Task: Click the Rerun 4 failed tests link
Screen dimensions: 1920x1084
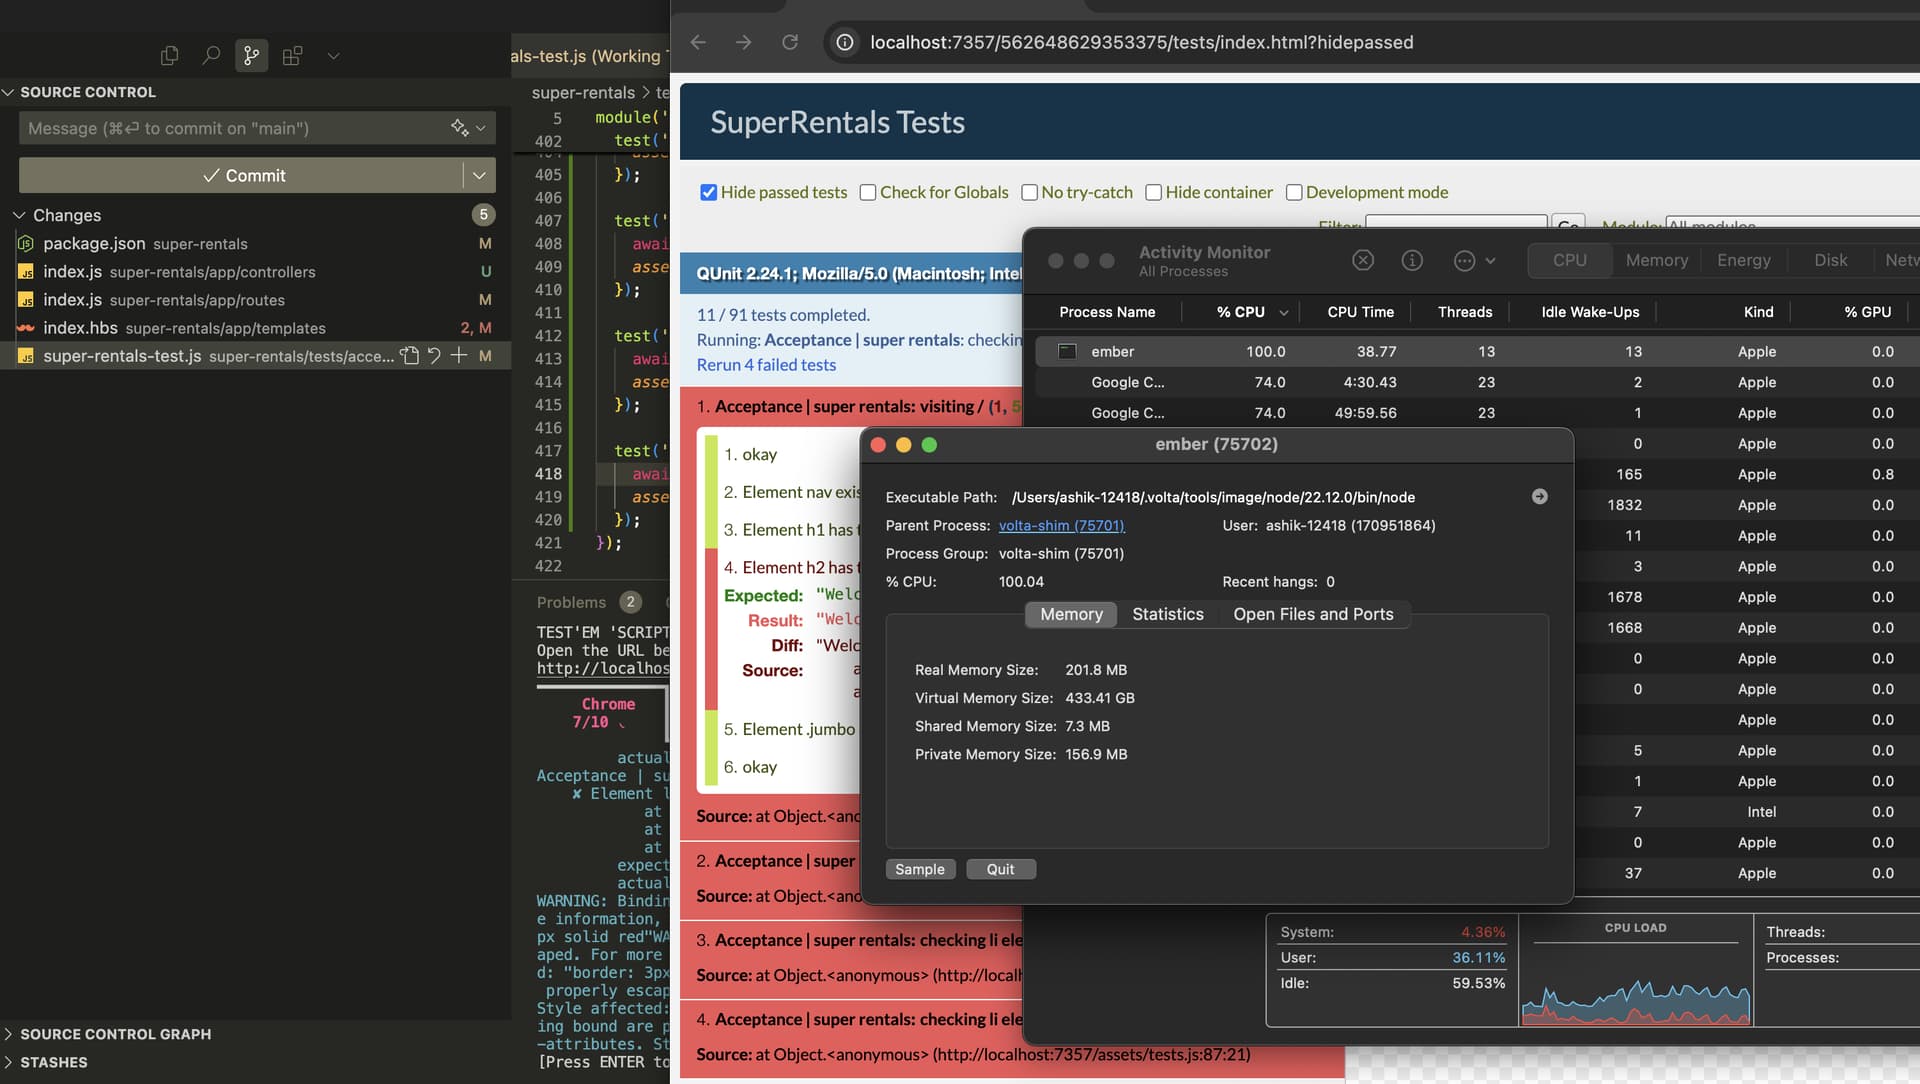Action: click(766, 365)
